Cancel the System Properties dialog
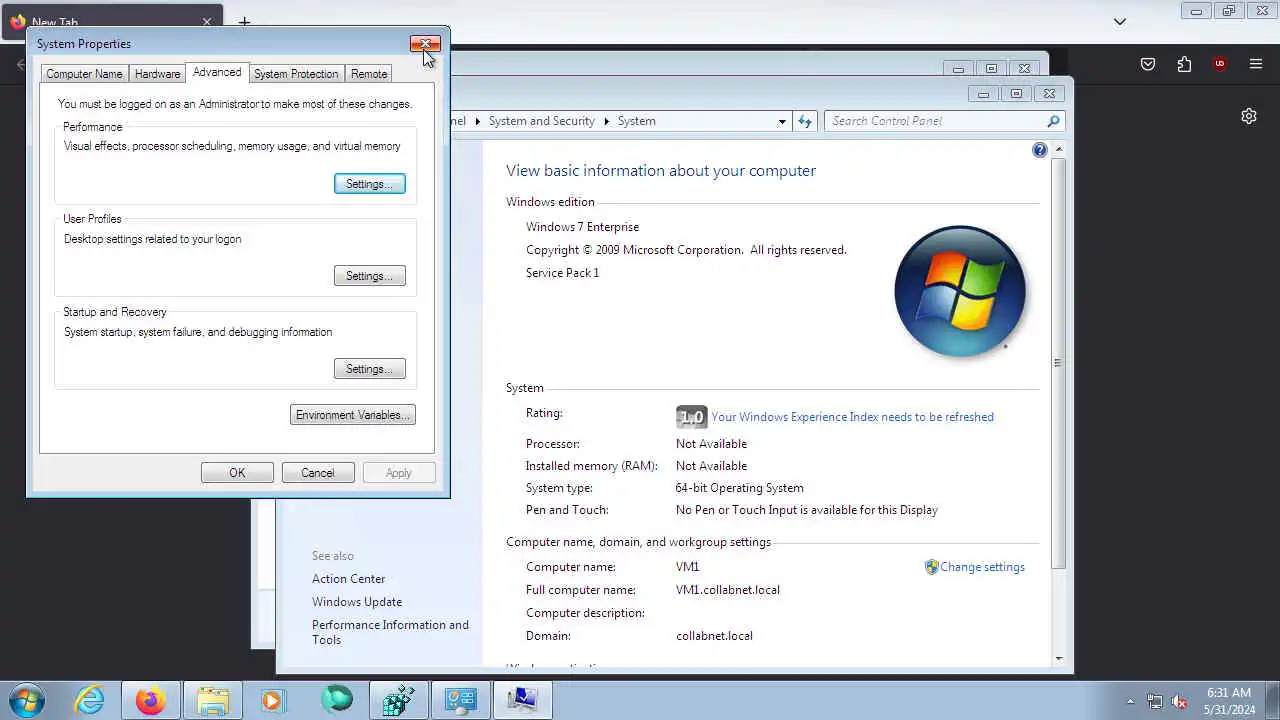The width and height of the screenshot is (1280, 720). [x=318, y=473]
